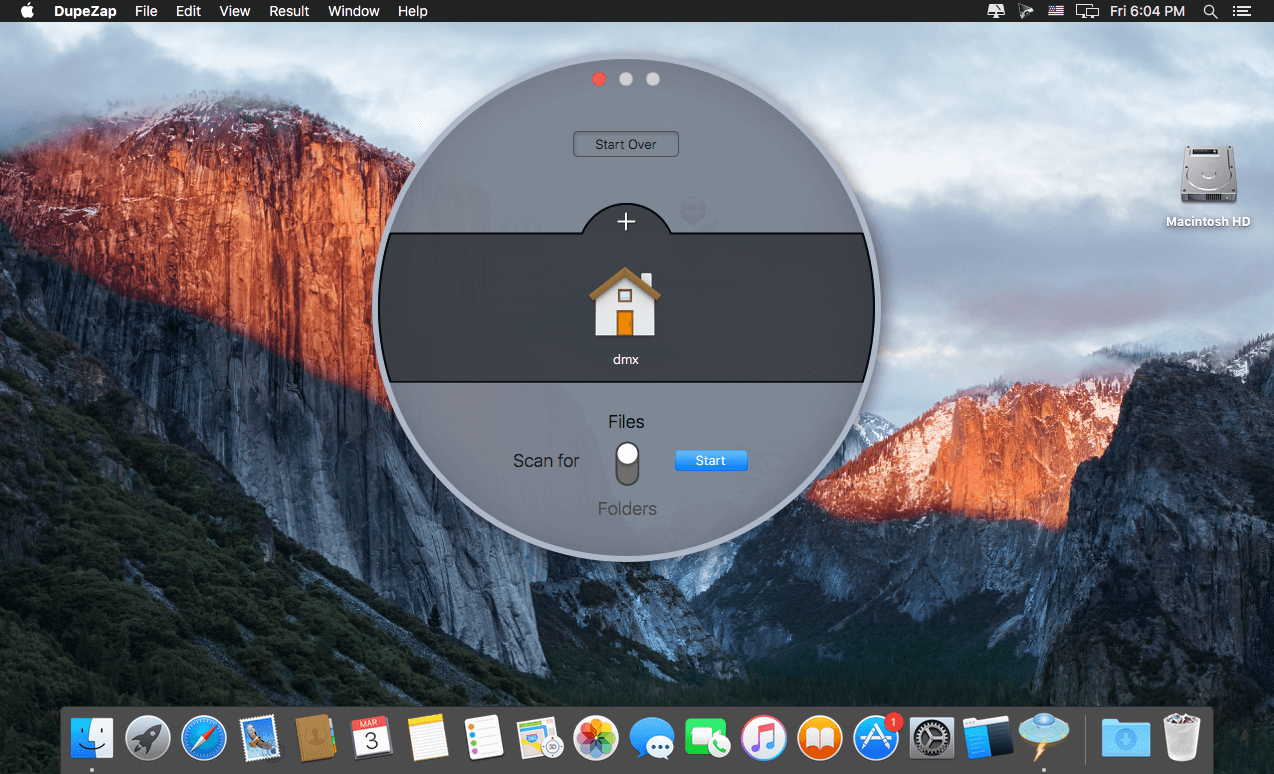Open the Window menu

coord(354,11)
